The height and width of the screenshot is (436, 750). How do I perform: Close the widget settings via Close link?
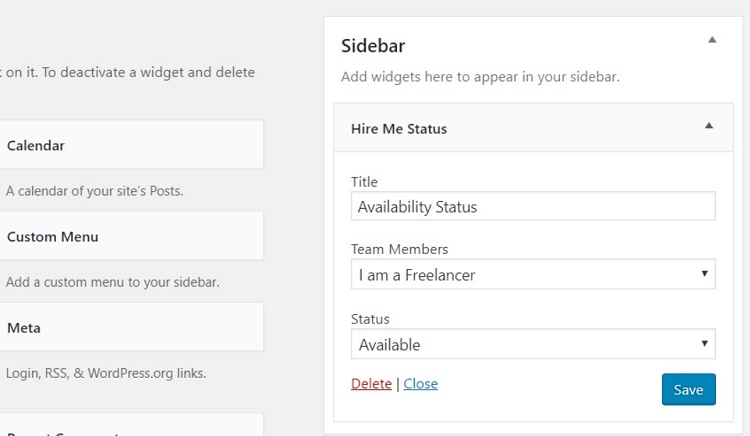420,384
